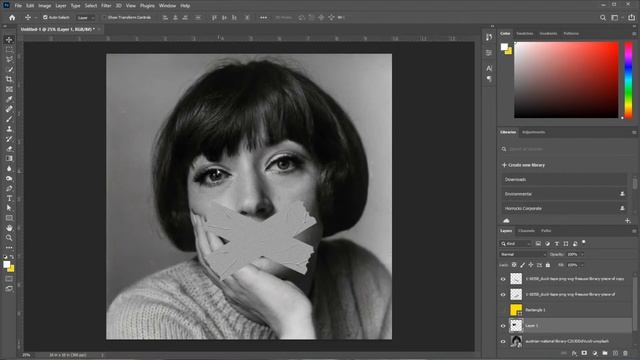Select the Gradient tool
The width and height of the screenshot is (640, 360).
click(9, 159)
